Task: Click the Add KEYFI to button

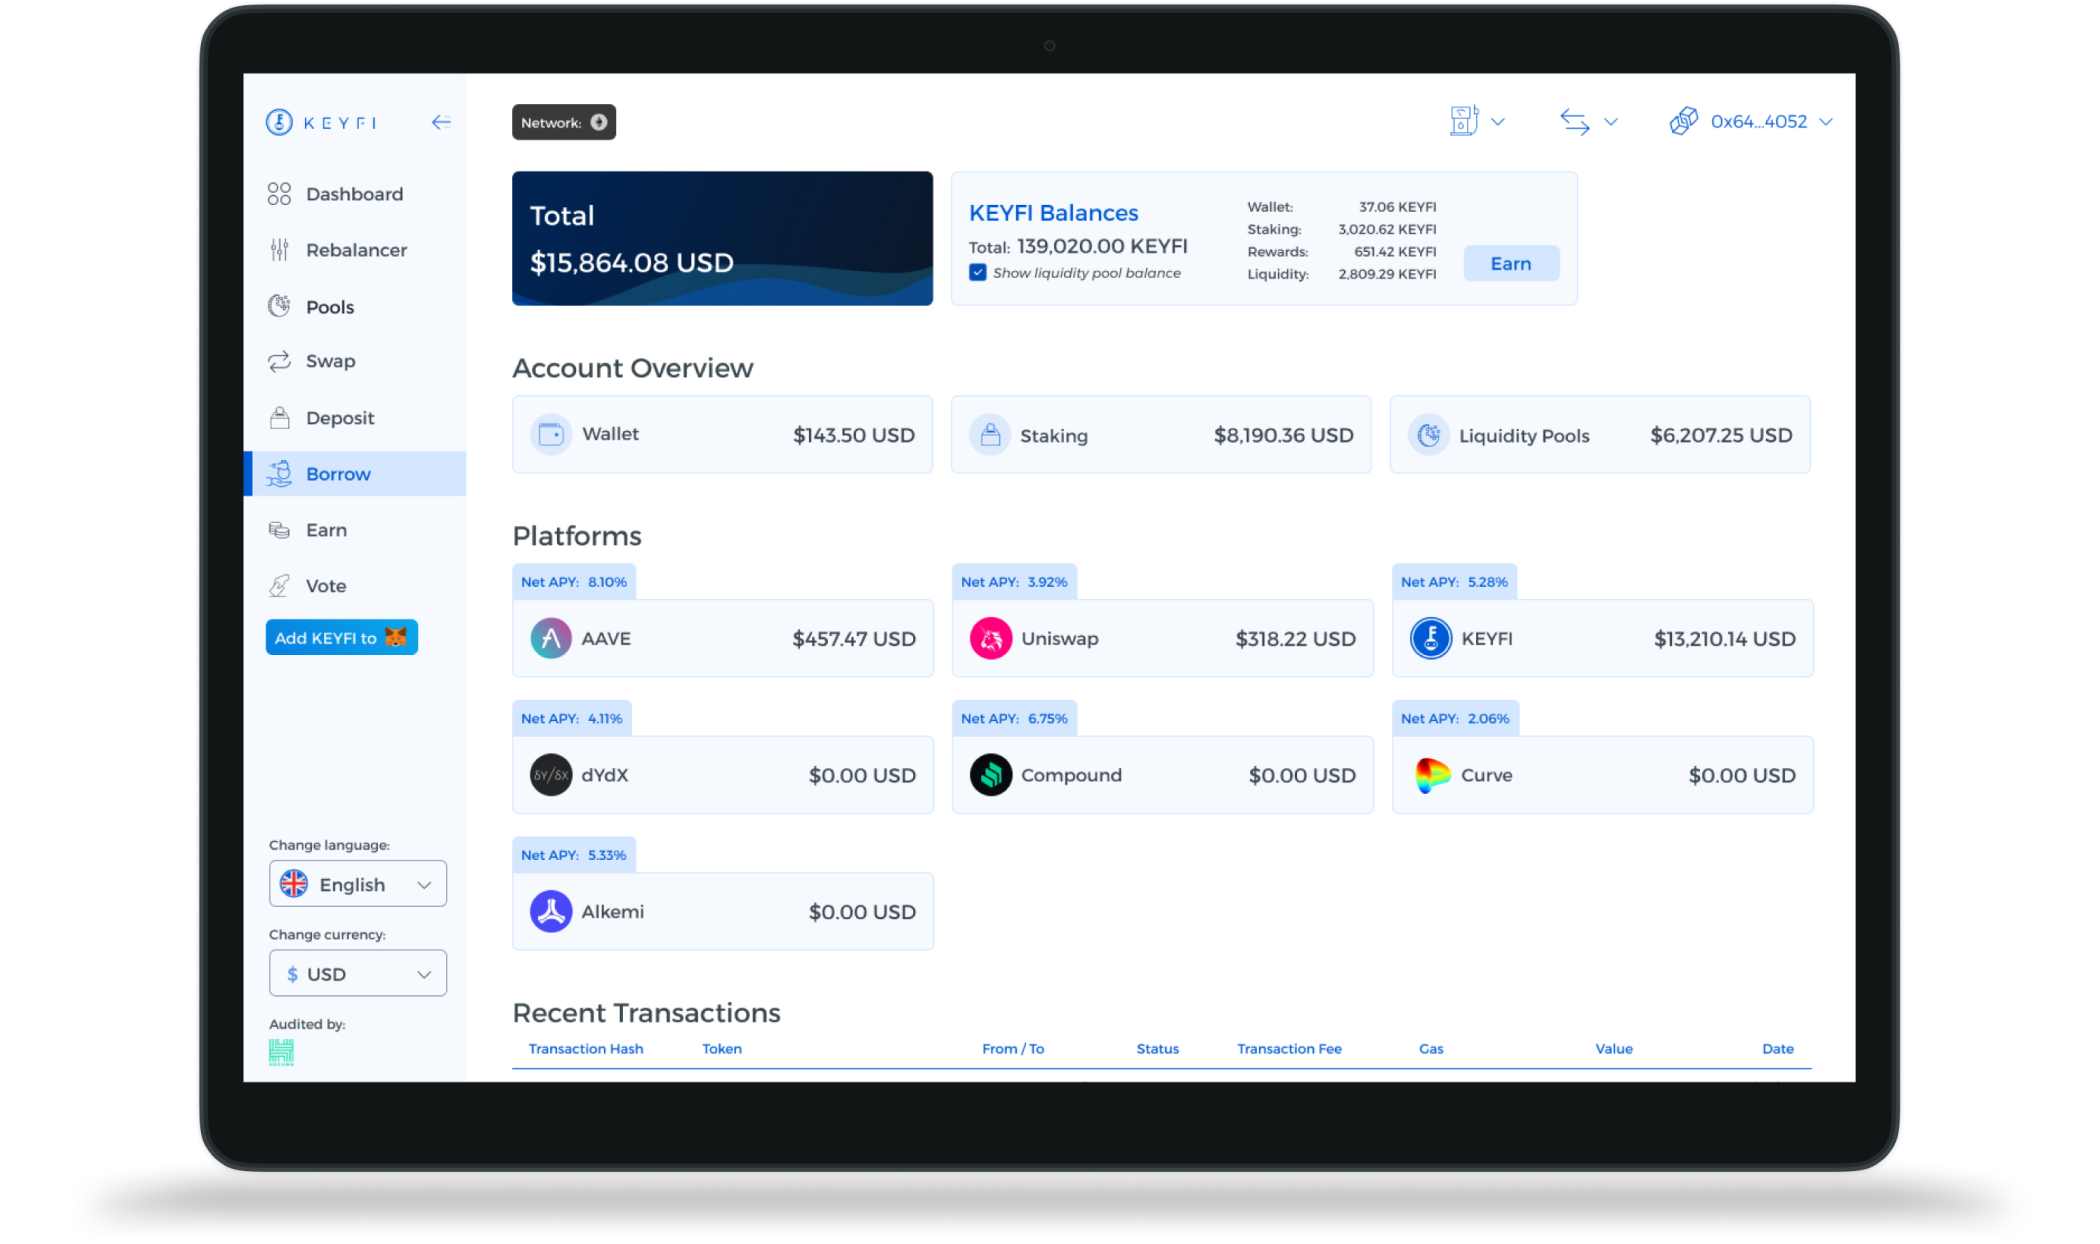Action: tap(341, 638)
